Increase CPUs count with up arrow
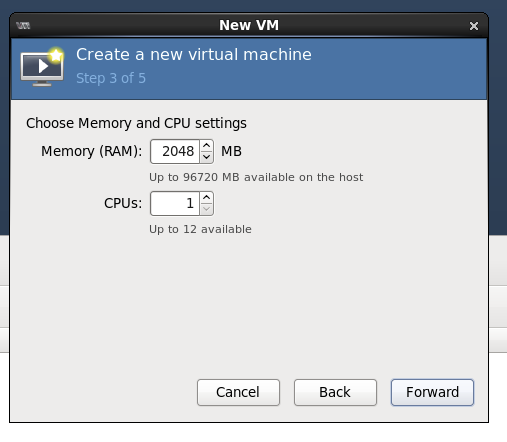507x442 pixels. [x=207, y=198]
